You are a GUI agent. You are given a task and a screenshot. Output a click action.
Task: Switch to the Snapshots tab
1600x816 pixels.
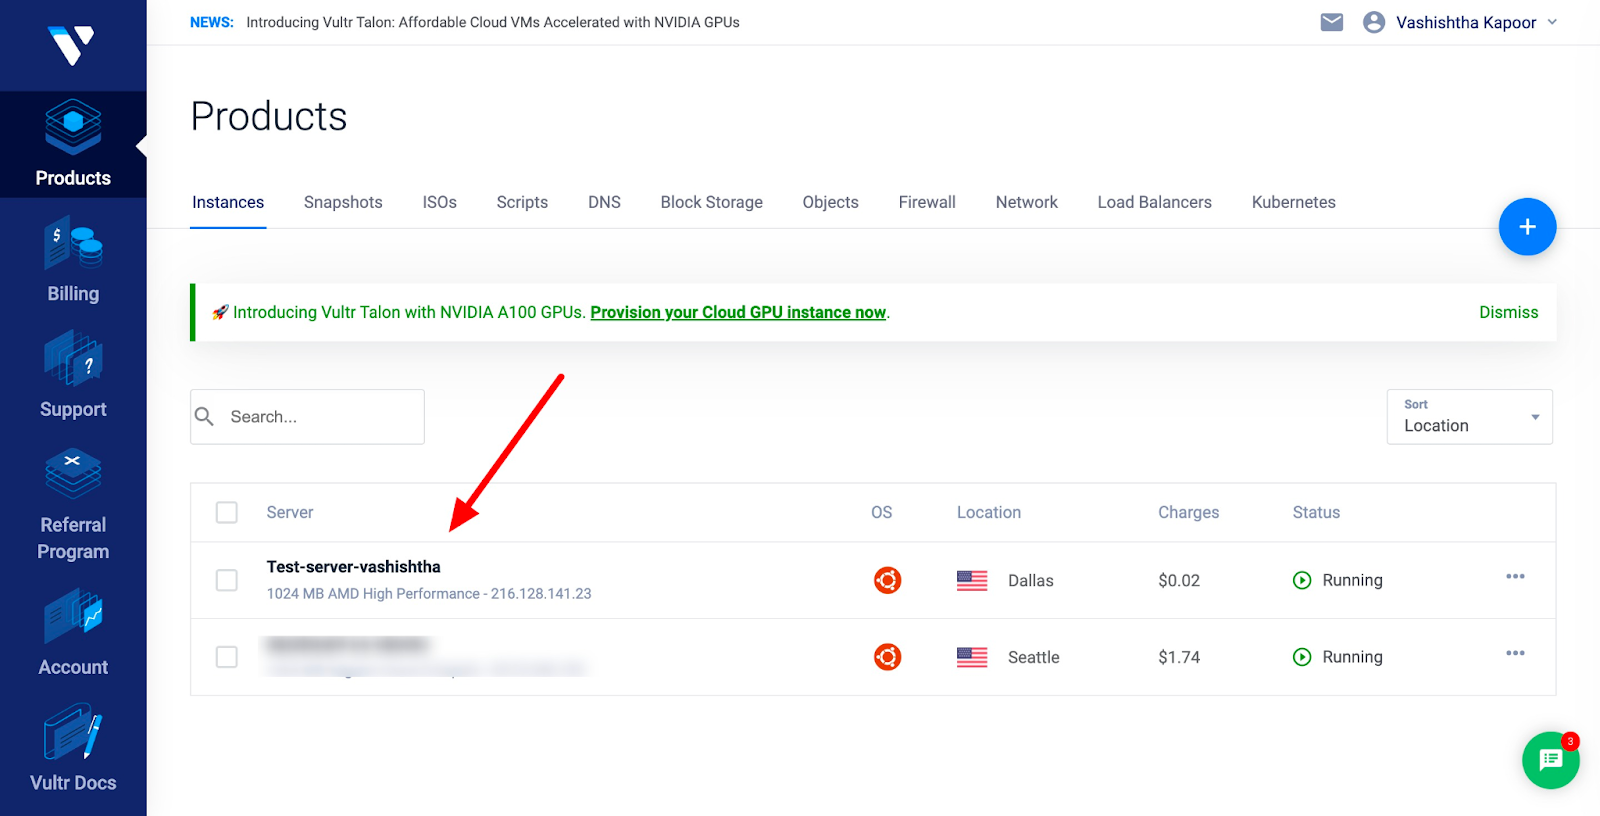click(343, 202)
